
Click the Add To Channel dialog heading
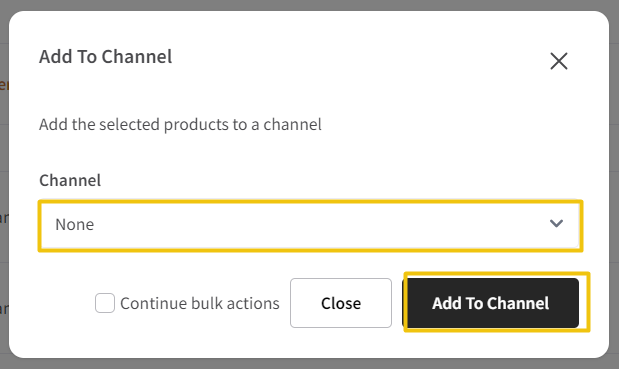coord(105,56)
